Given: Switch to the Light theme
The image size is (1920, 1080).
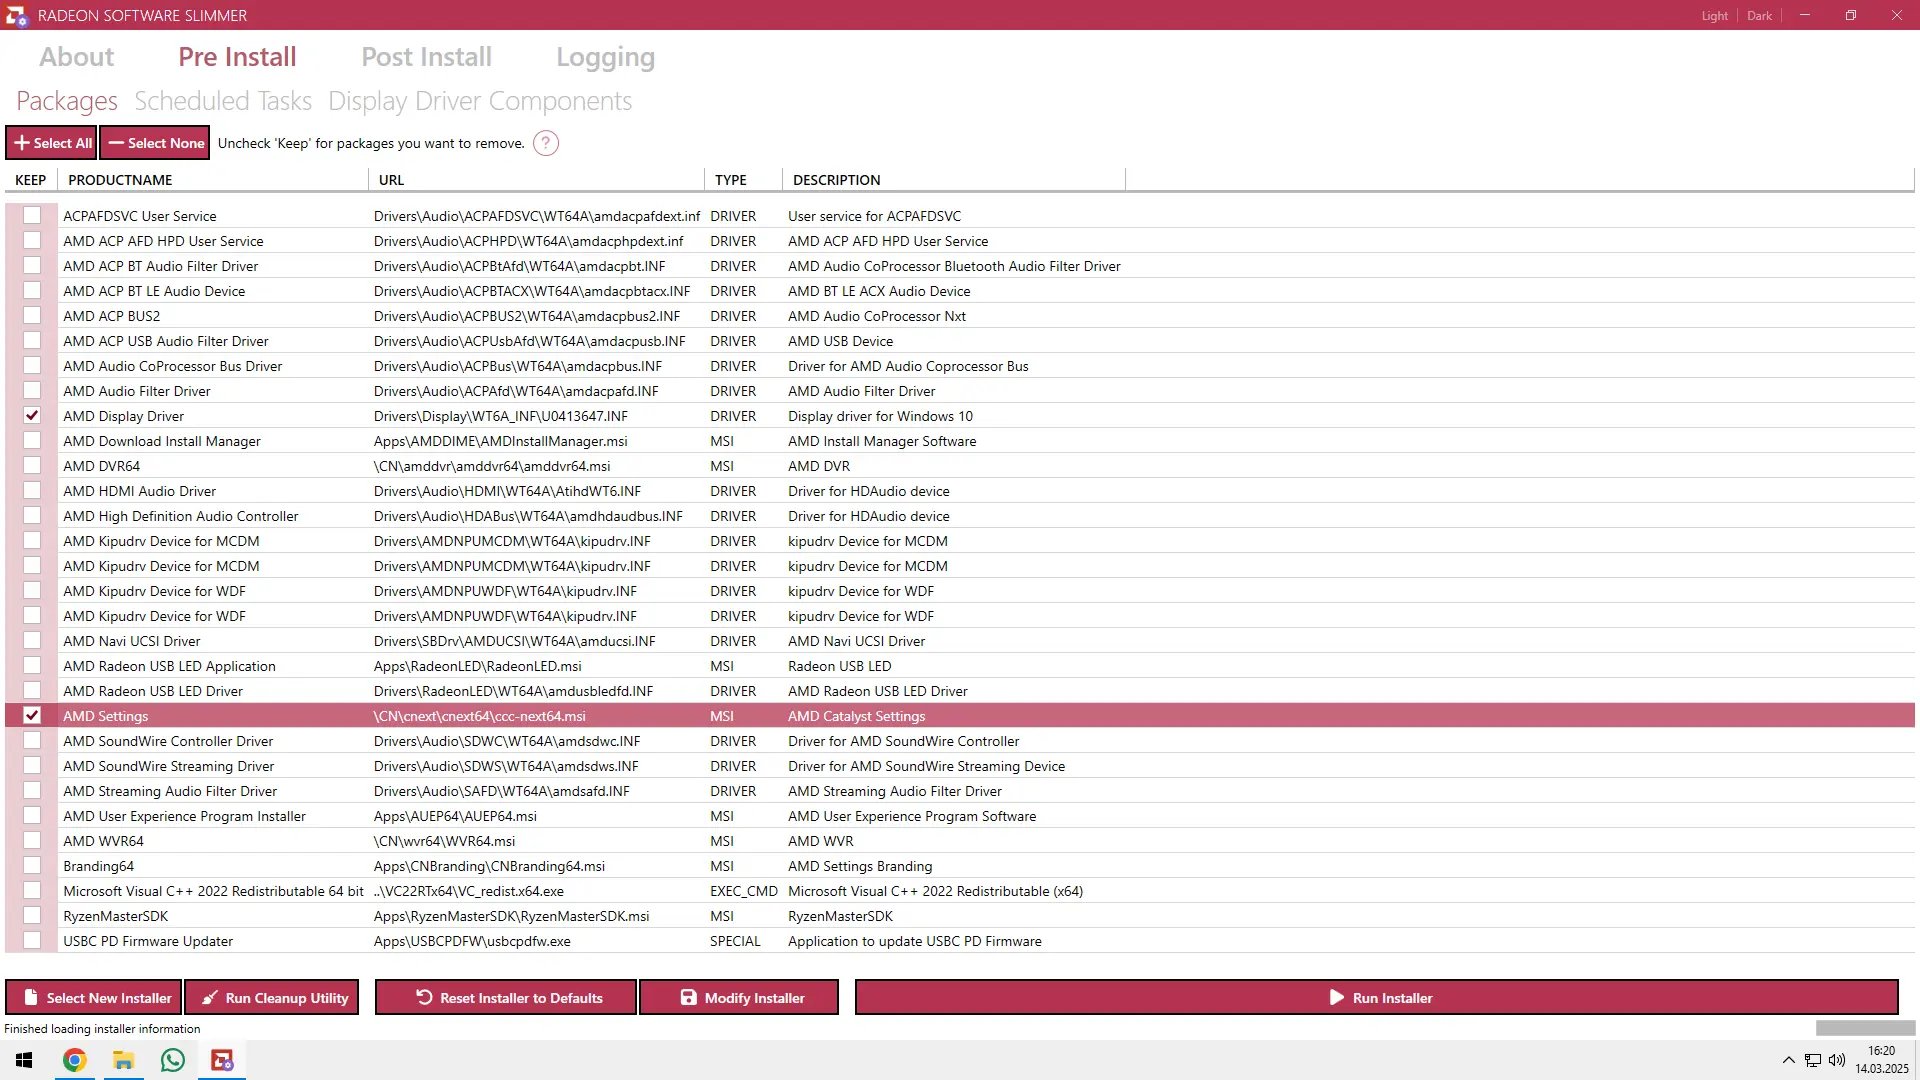Looking at the screenshot, I should [1715, 16].
